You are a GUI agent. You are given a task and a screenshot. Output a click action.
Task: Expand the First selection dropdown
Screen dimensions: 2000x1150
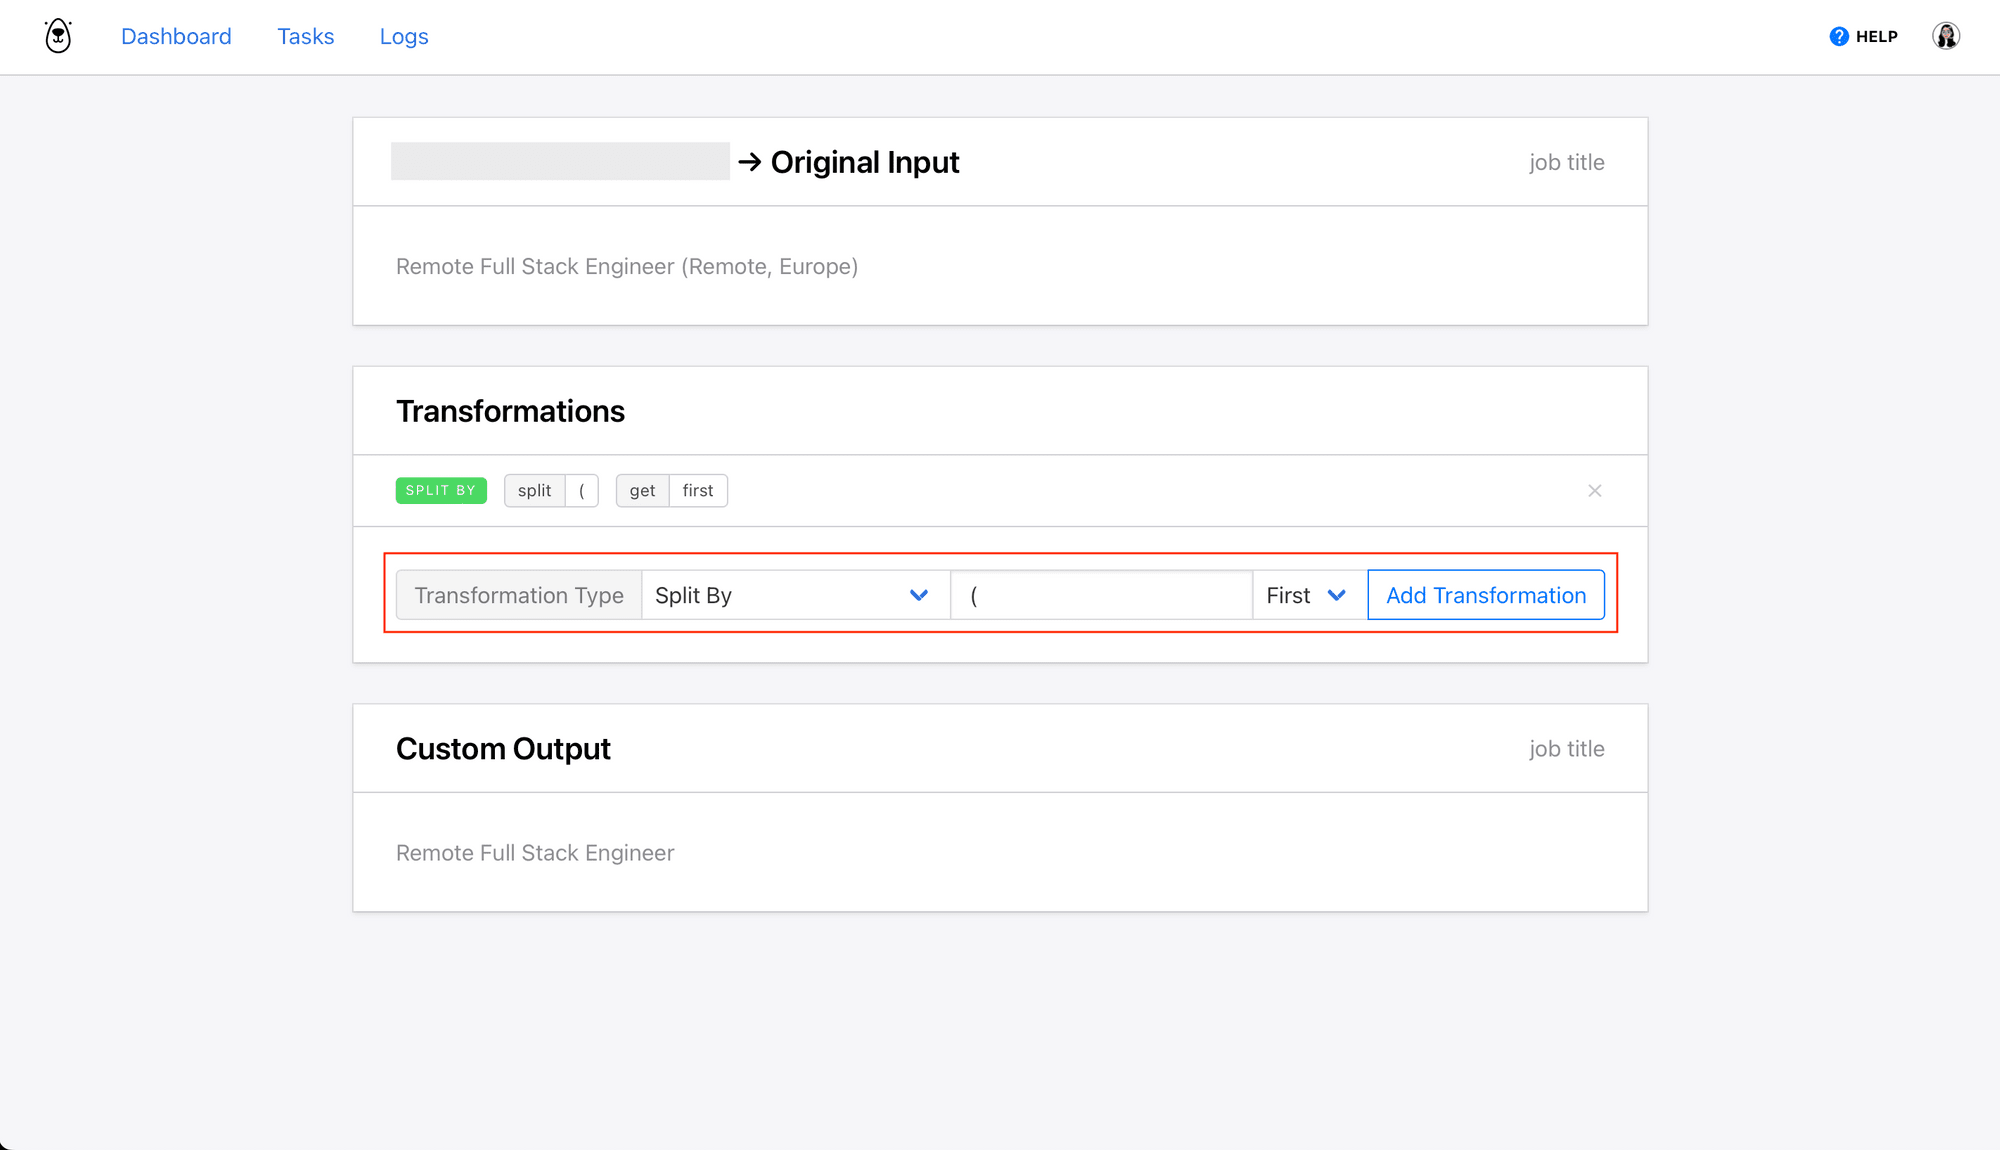click(1305, 595)
